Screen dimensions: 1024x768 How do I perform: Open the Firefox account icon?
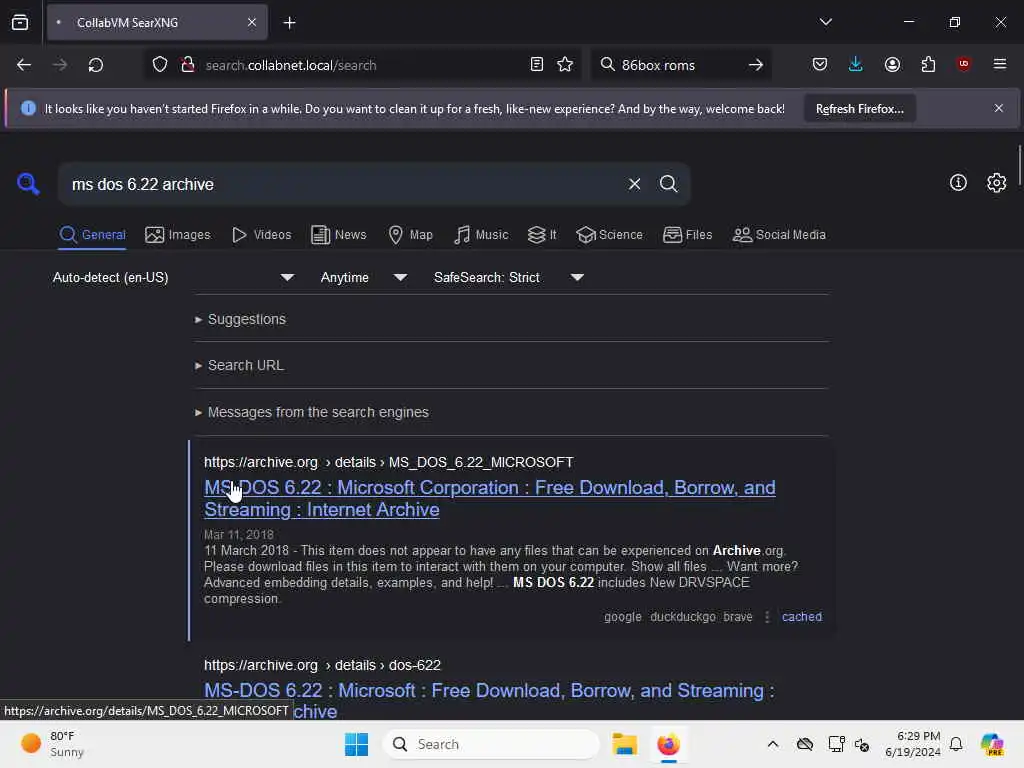point(892,65)
